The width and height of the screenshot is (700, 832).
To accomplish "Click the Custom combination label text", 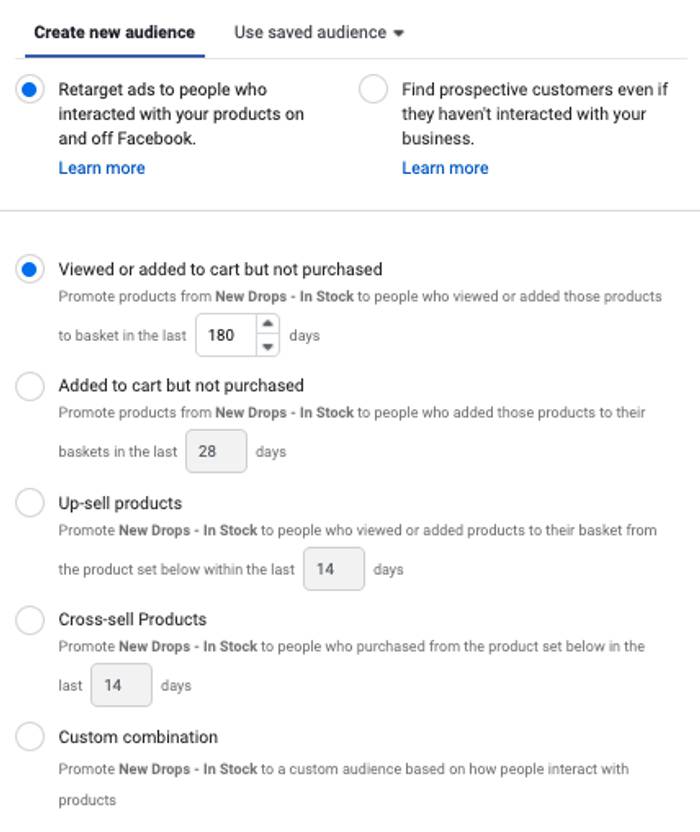I will pos(138,737).
